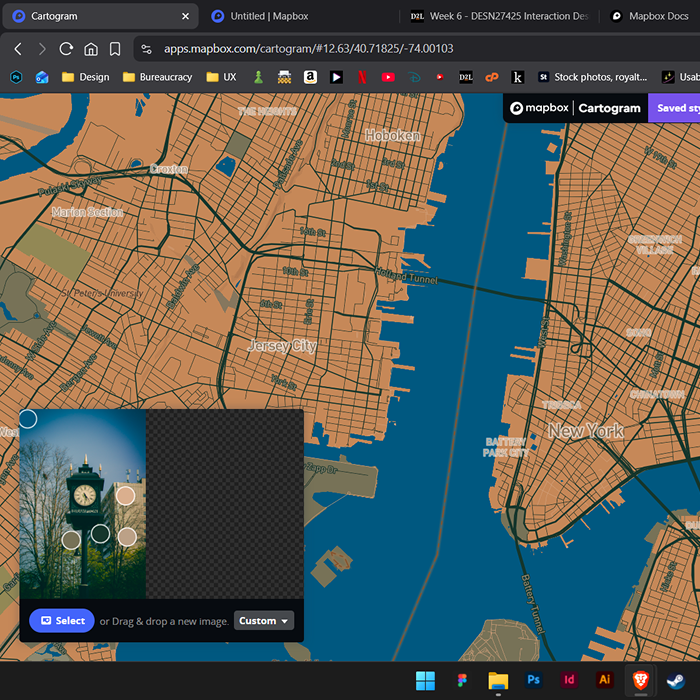This screenshot has width=700, height=700.
Task: Open the YouTube bookmark icon
Action: [388, 77]
